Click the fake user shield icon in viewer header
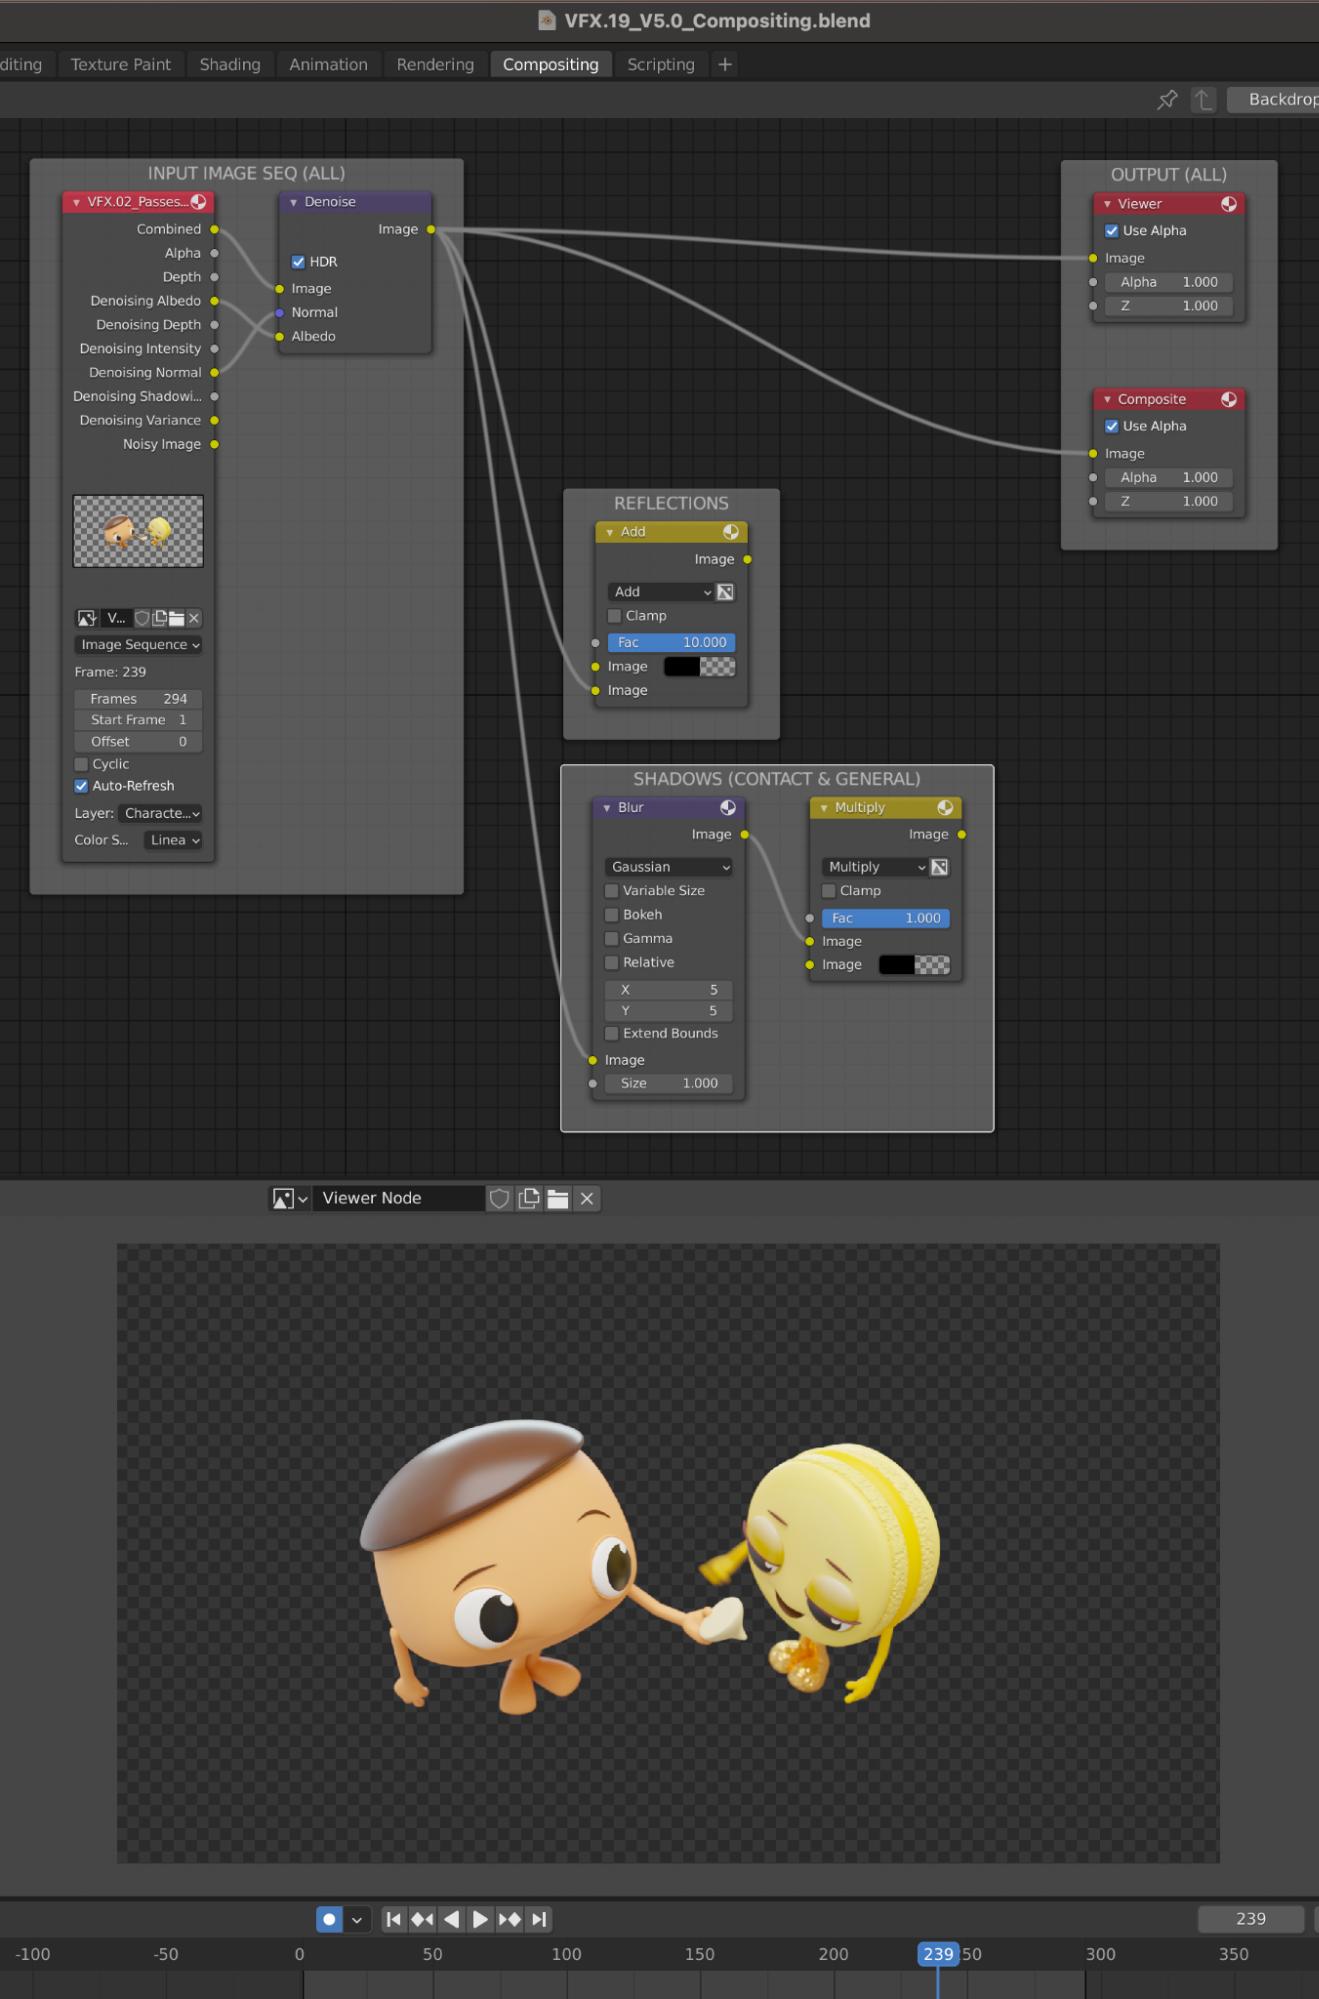This screenshot has height=1999, width=1319. pyautogui.click(x=499, y=1198)
